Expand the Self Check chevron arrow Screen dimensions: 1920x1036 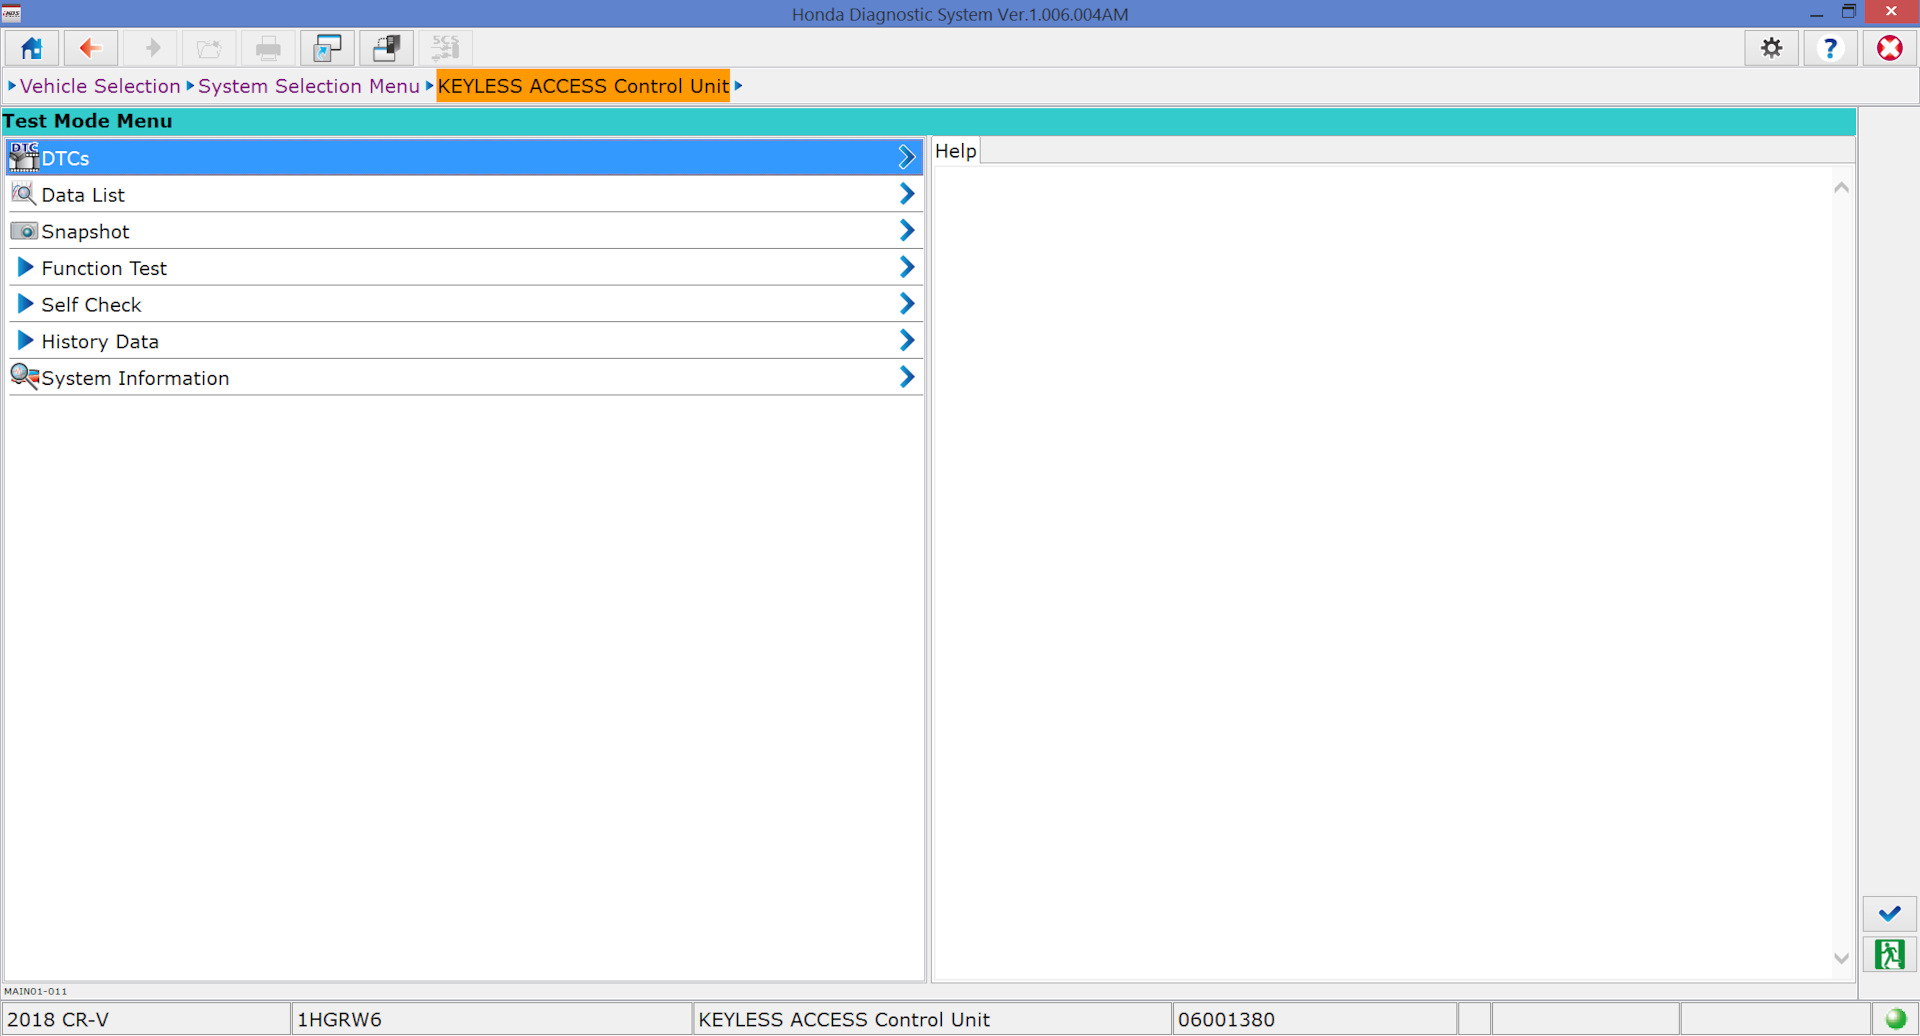point(906,304)
